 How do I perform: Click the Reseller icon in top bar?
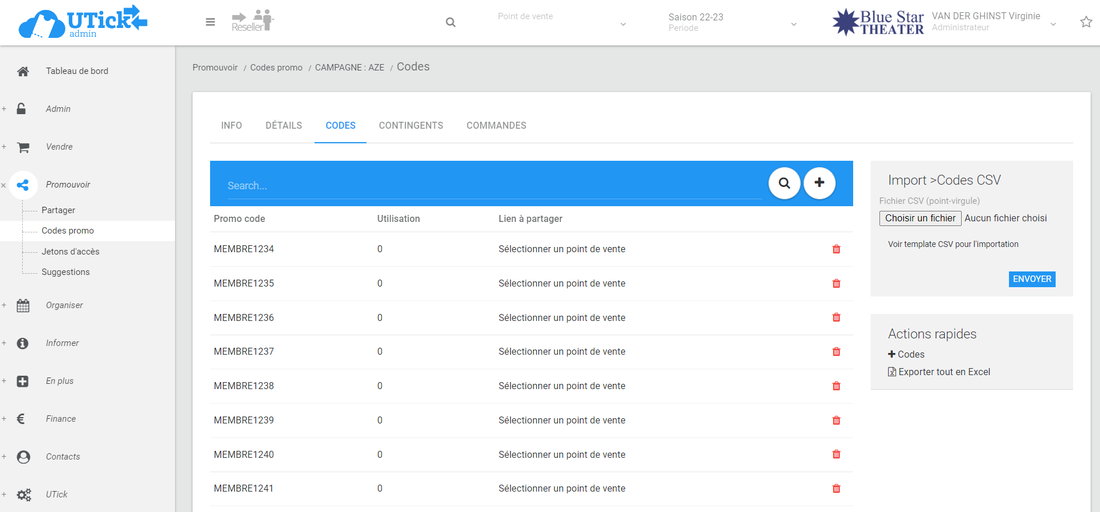tap(251, 21)
